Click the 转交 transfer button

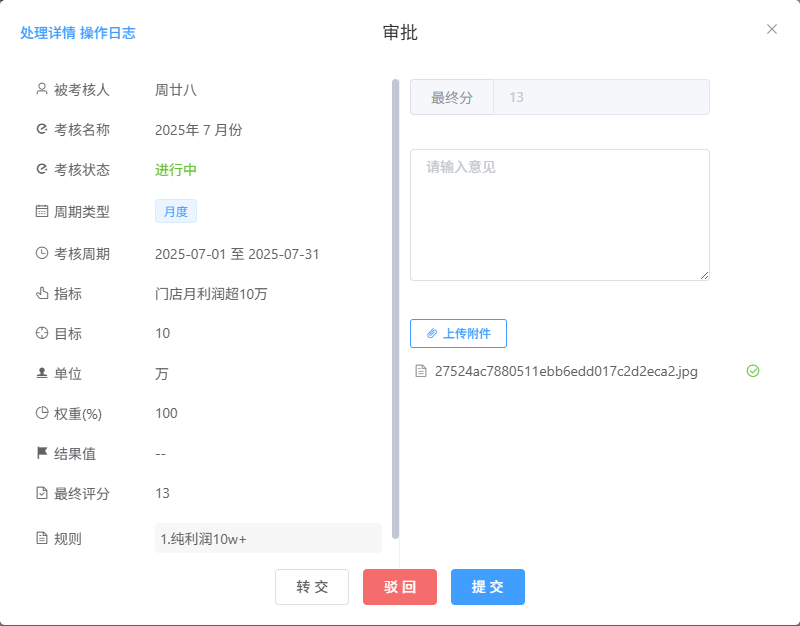pos(312,587)
